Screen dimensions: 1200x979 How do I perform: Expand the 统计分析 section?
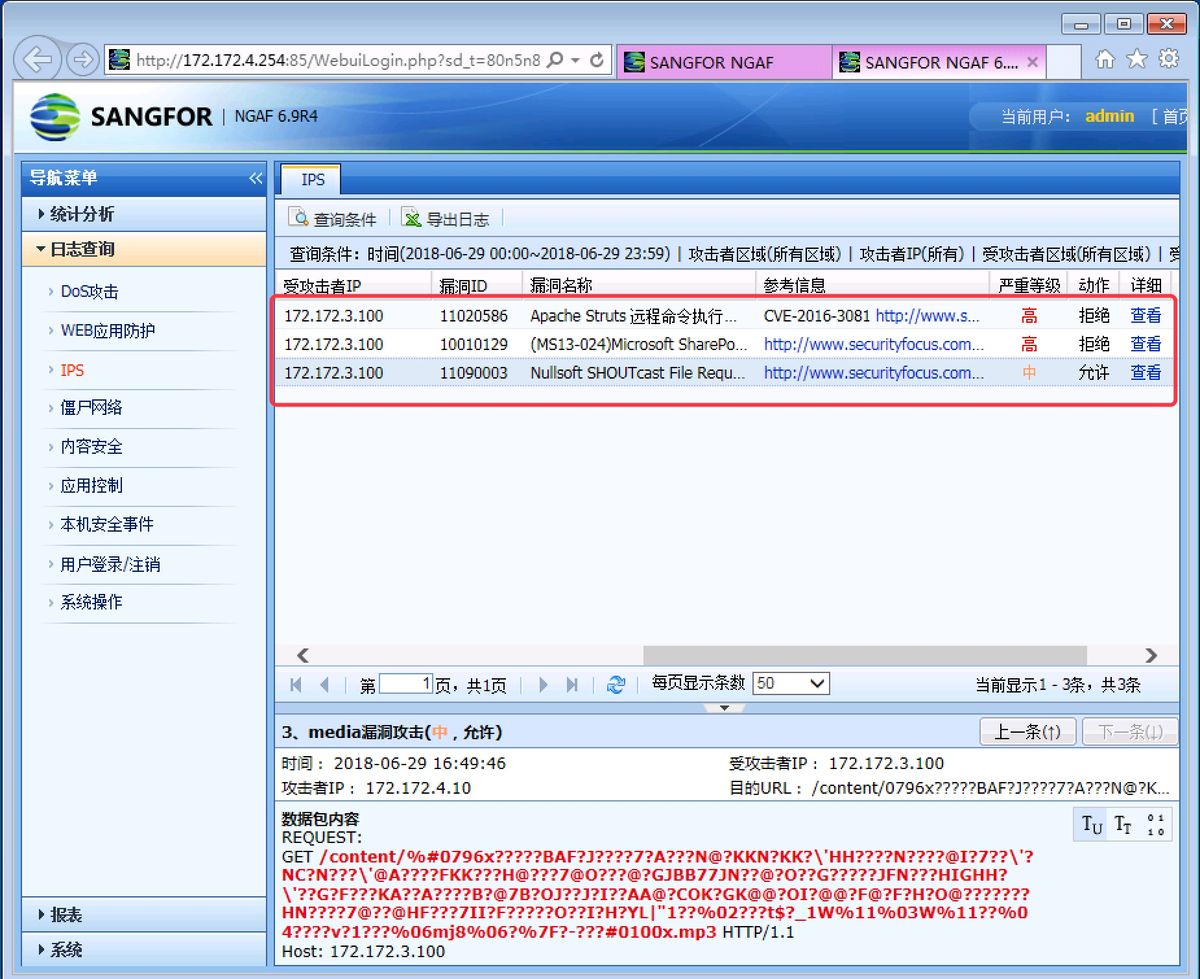click(x=144, y=214)
